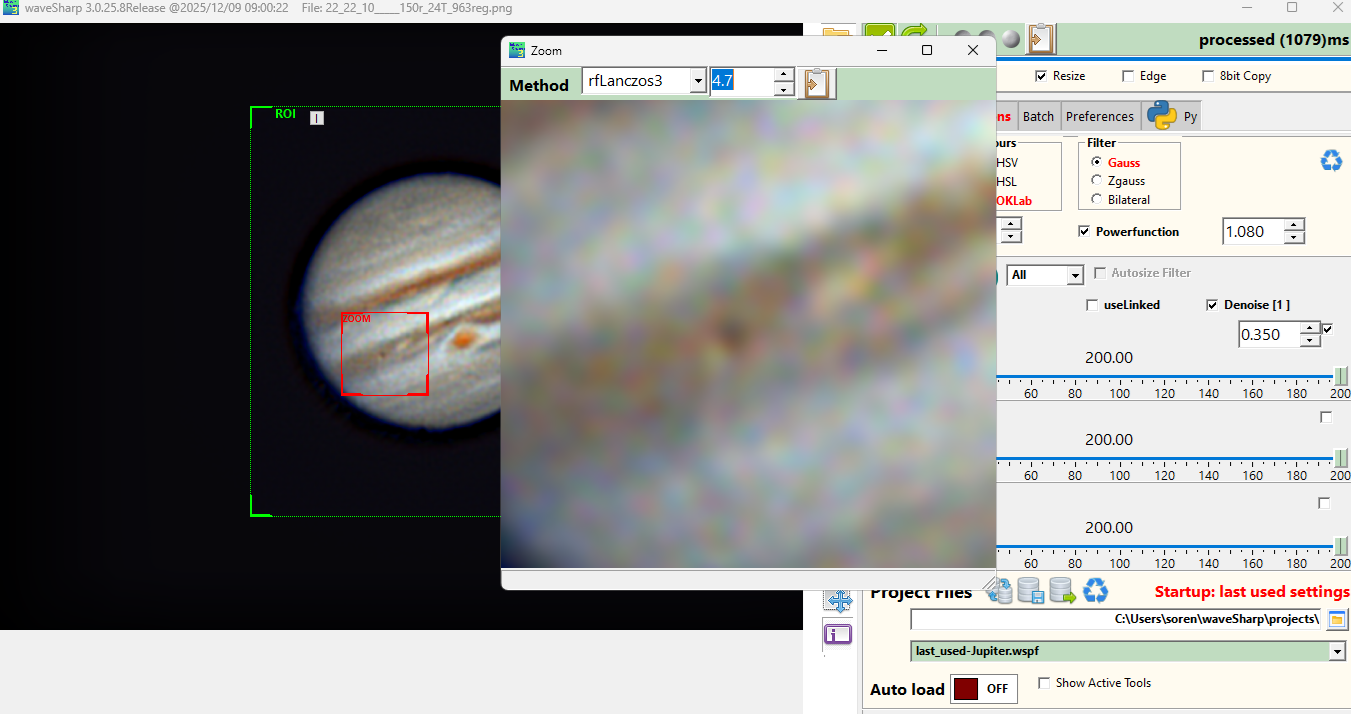1351x714 pixels.
Task: Uncheck the Resize checkbox
Action: (x=1041, y=76)
